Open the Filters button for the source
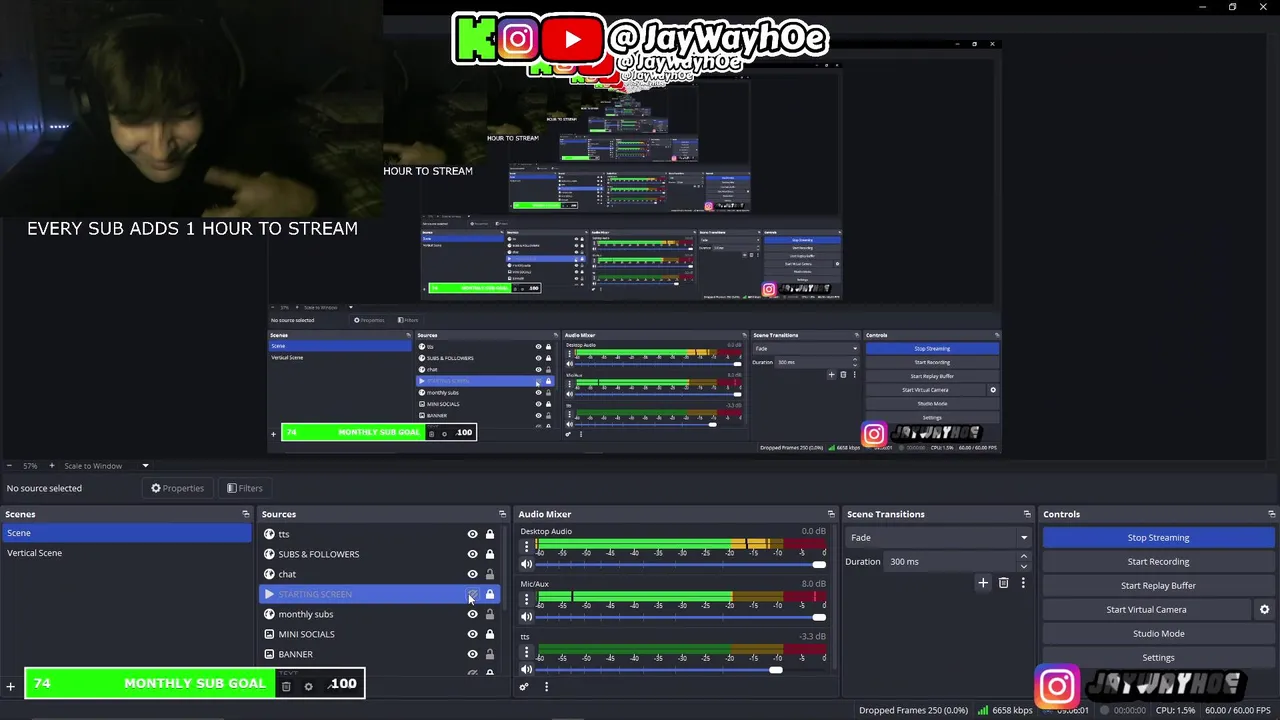This screenshot has width=1280, height=720. [244, 488]
